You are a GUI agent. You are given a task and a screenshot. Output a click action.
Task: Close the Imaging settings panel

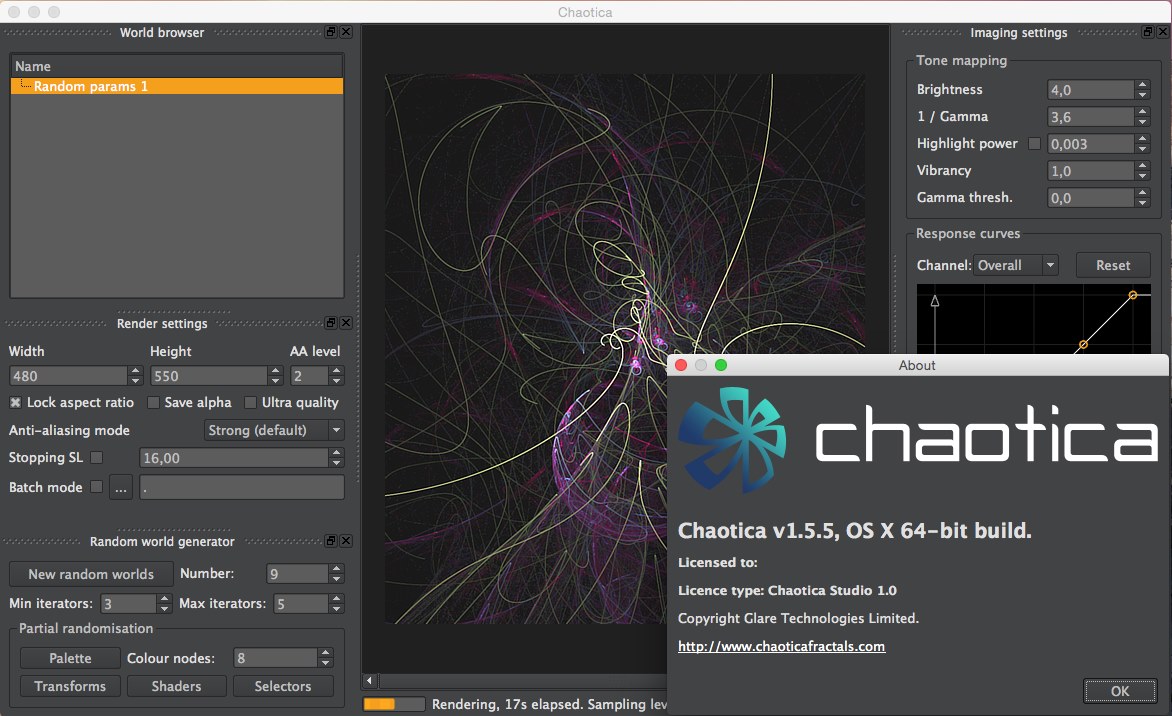point(1163,32)
